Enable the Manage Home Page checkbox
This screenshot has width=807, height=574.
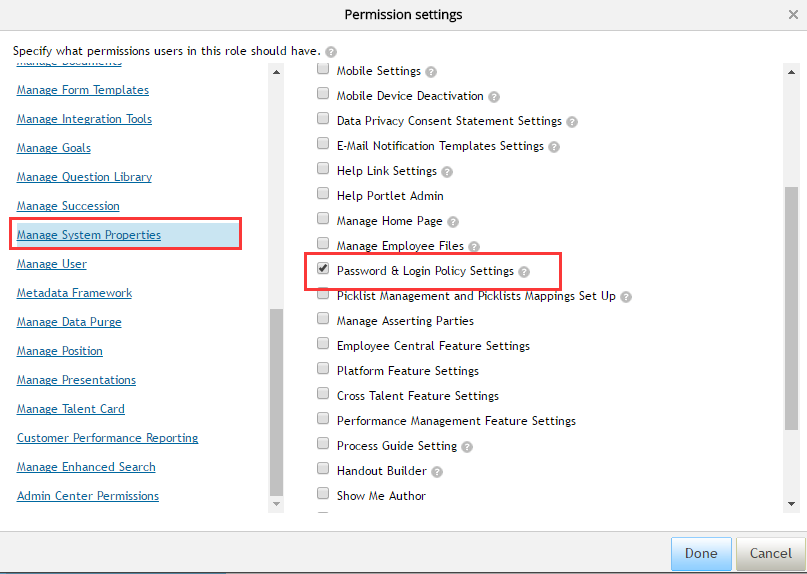click(x=323, y=218)
